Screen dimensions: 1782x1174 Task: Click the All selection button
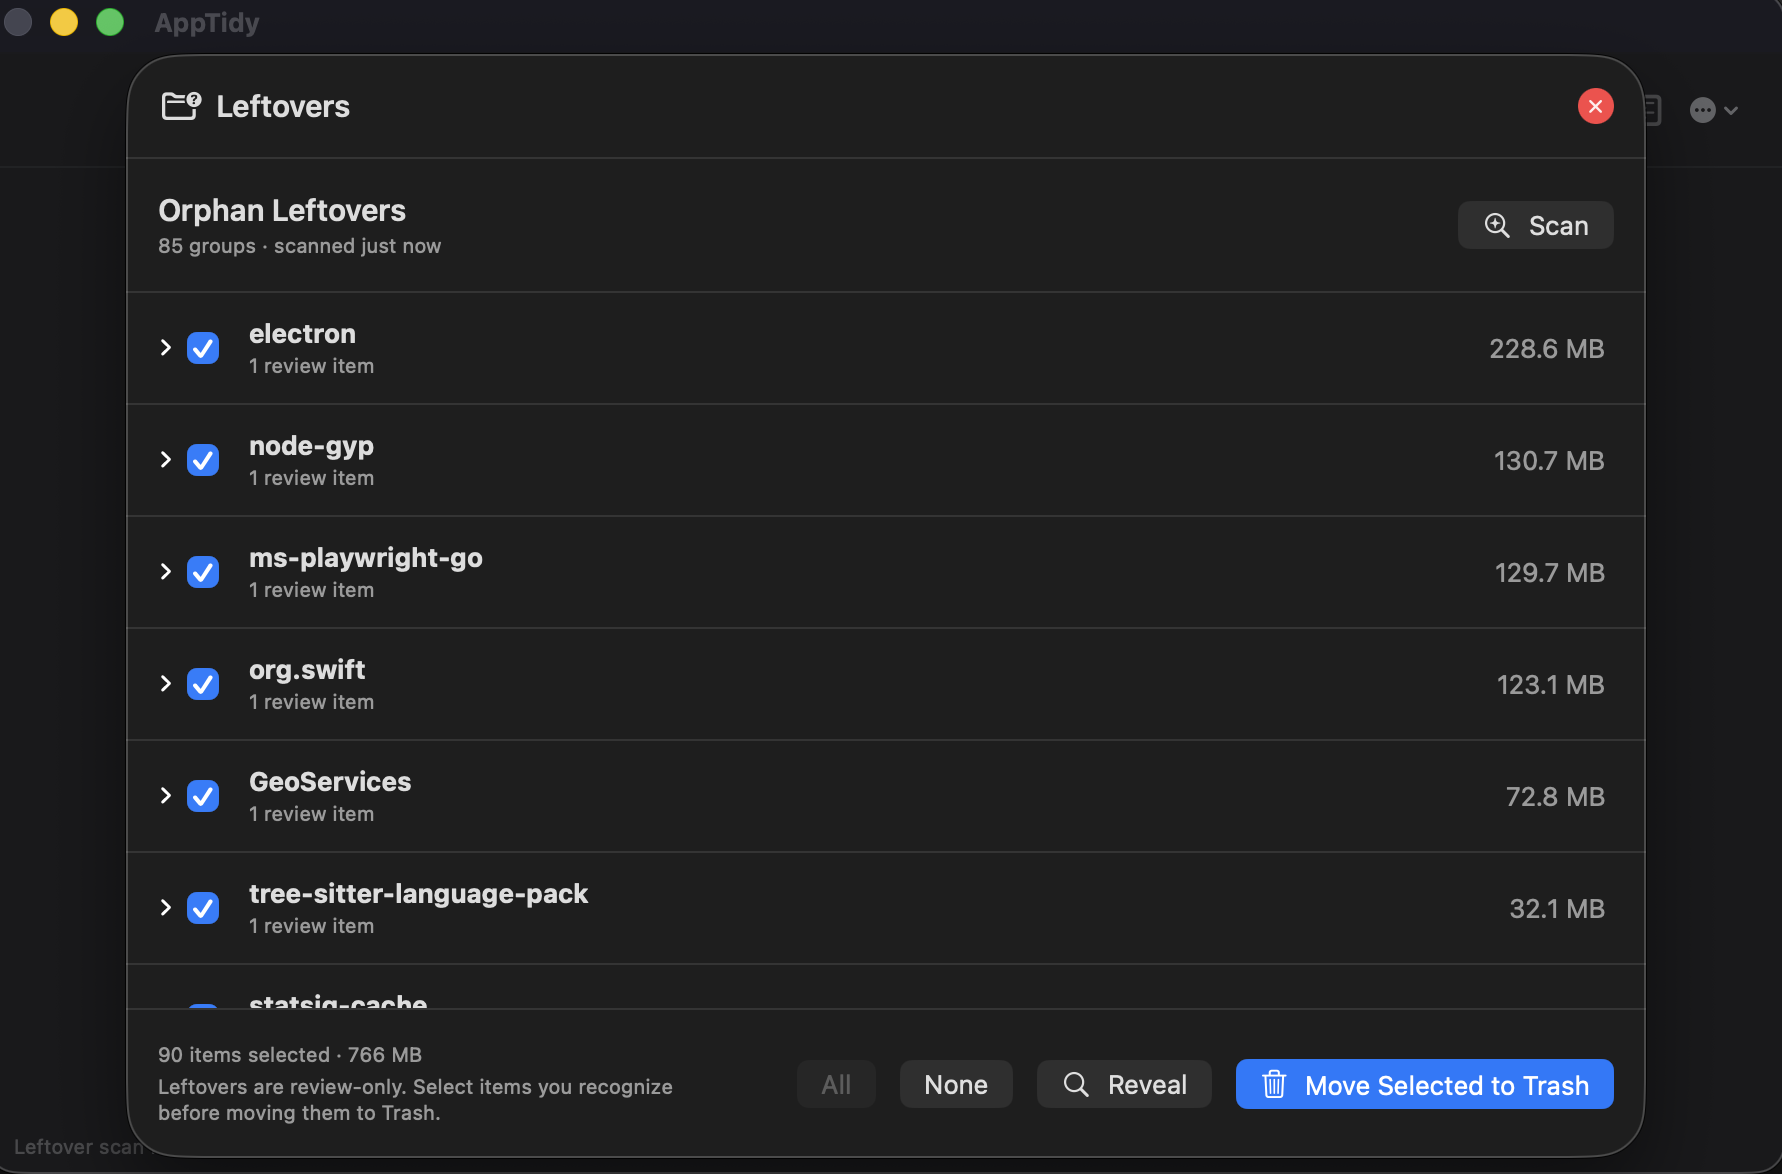click(836, 1084)
